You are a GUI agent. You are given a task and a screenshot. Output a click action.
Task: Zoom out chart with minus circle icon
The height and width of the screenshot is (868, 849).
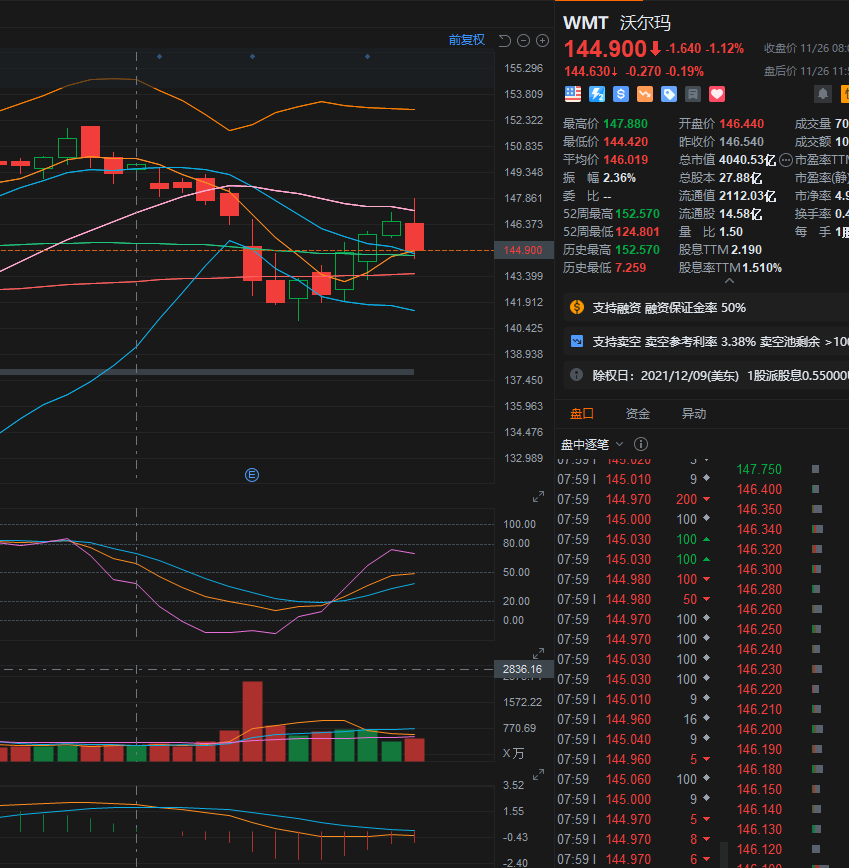524,40
